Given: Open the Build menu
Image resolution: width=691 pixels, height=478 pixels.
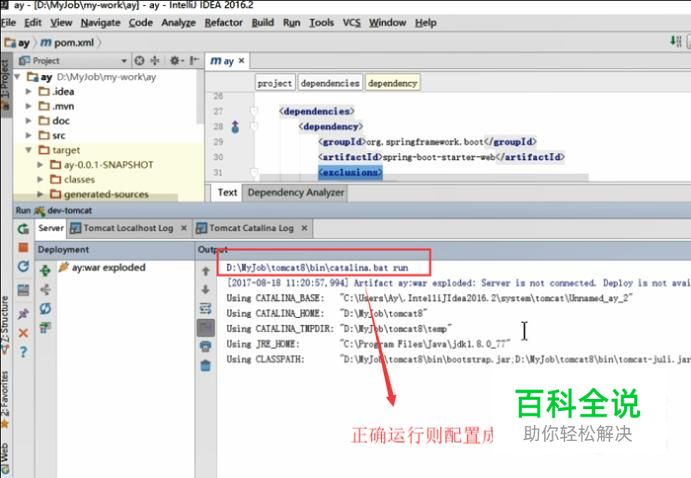Looking at the screenshot, I should (x=263, y=22).
